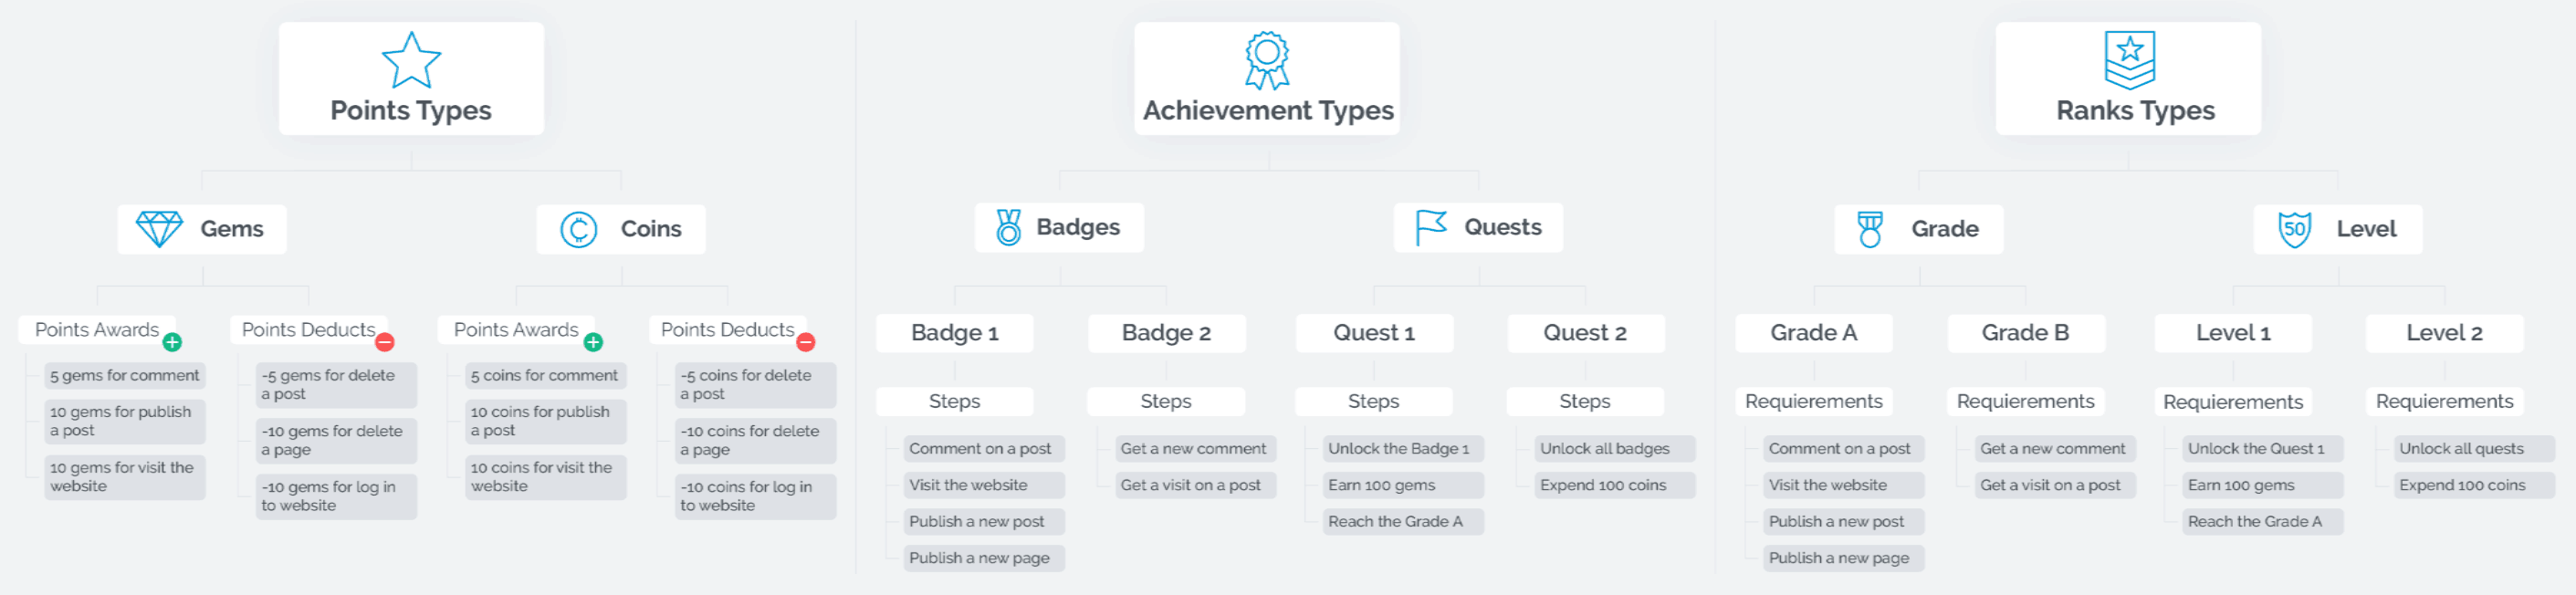The image size is (2576, 595).
Task: Click the medal icon beside Grade
Action: (1869, 229)
